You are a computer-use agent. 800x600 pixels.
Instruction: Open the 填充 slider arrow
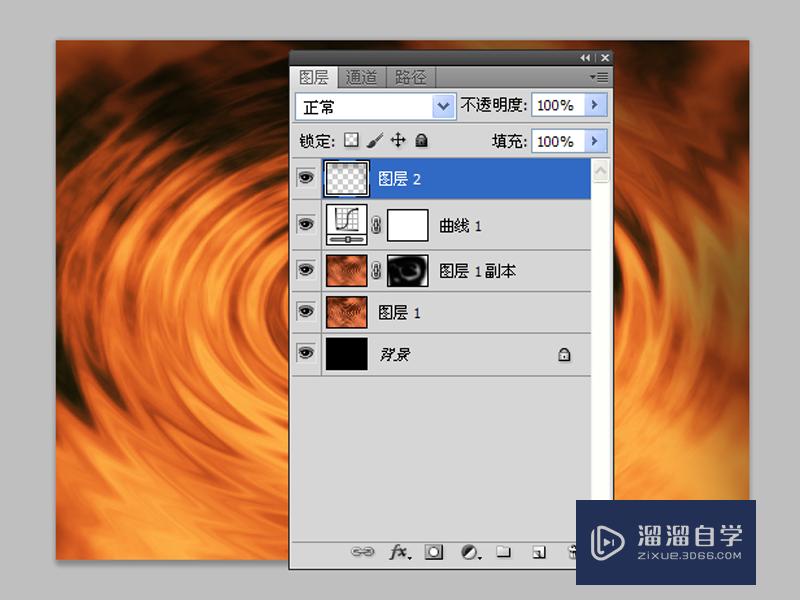(595, 141)
